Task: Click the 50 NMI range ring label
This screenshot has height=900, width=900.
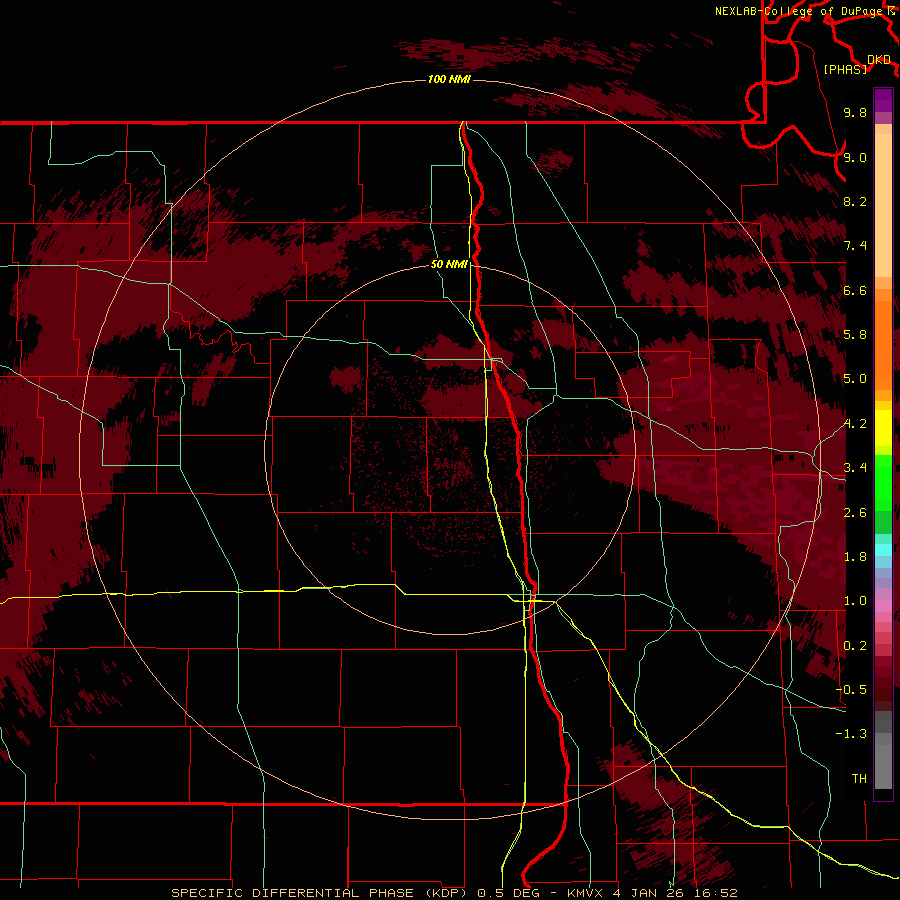Action: point(449,264)
